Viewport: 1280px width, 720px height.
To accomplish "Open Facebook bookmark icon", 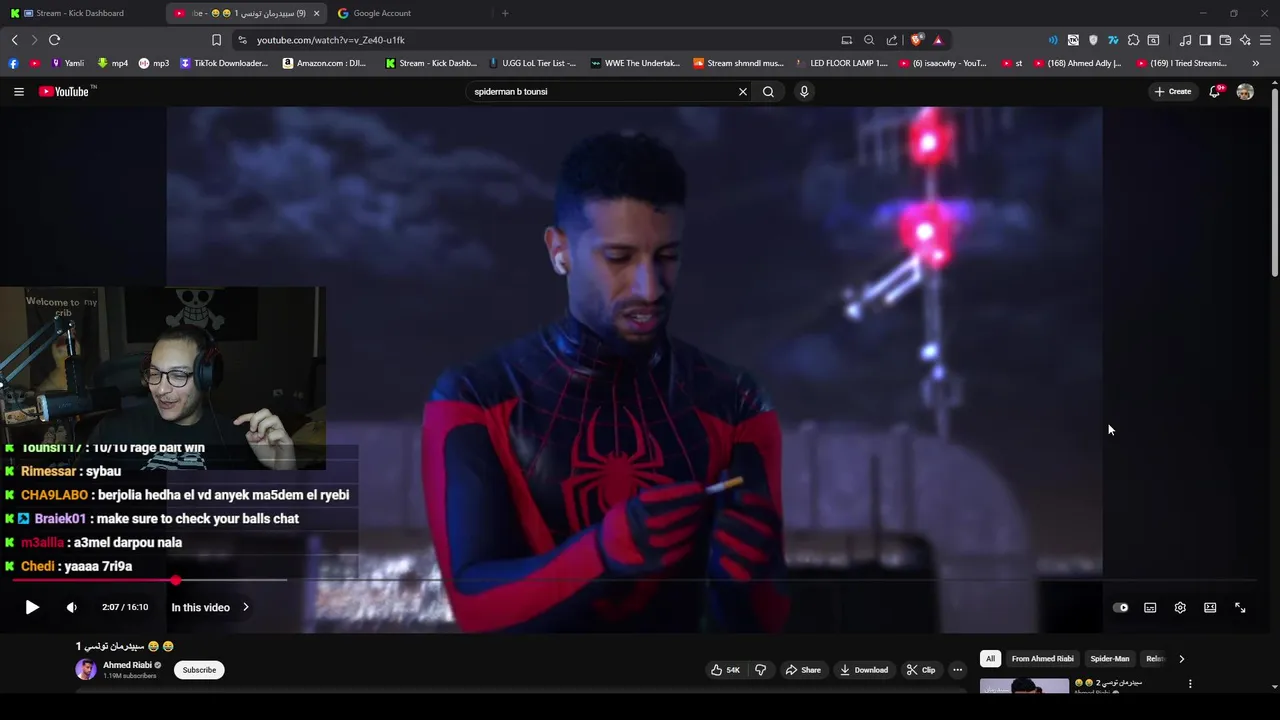I will pos(13,63).
